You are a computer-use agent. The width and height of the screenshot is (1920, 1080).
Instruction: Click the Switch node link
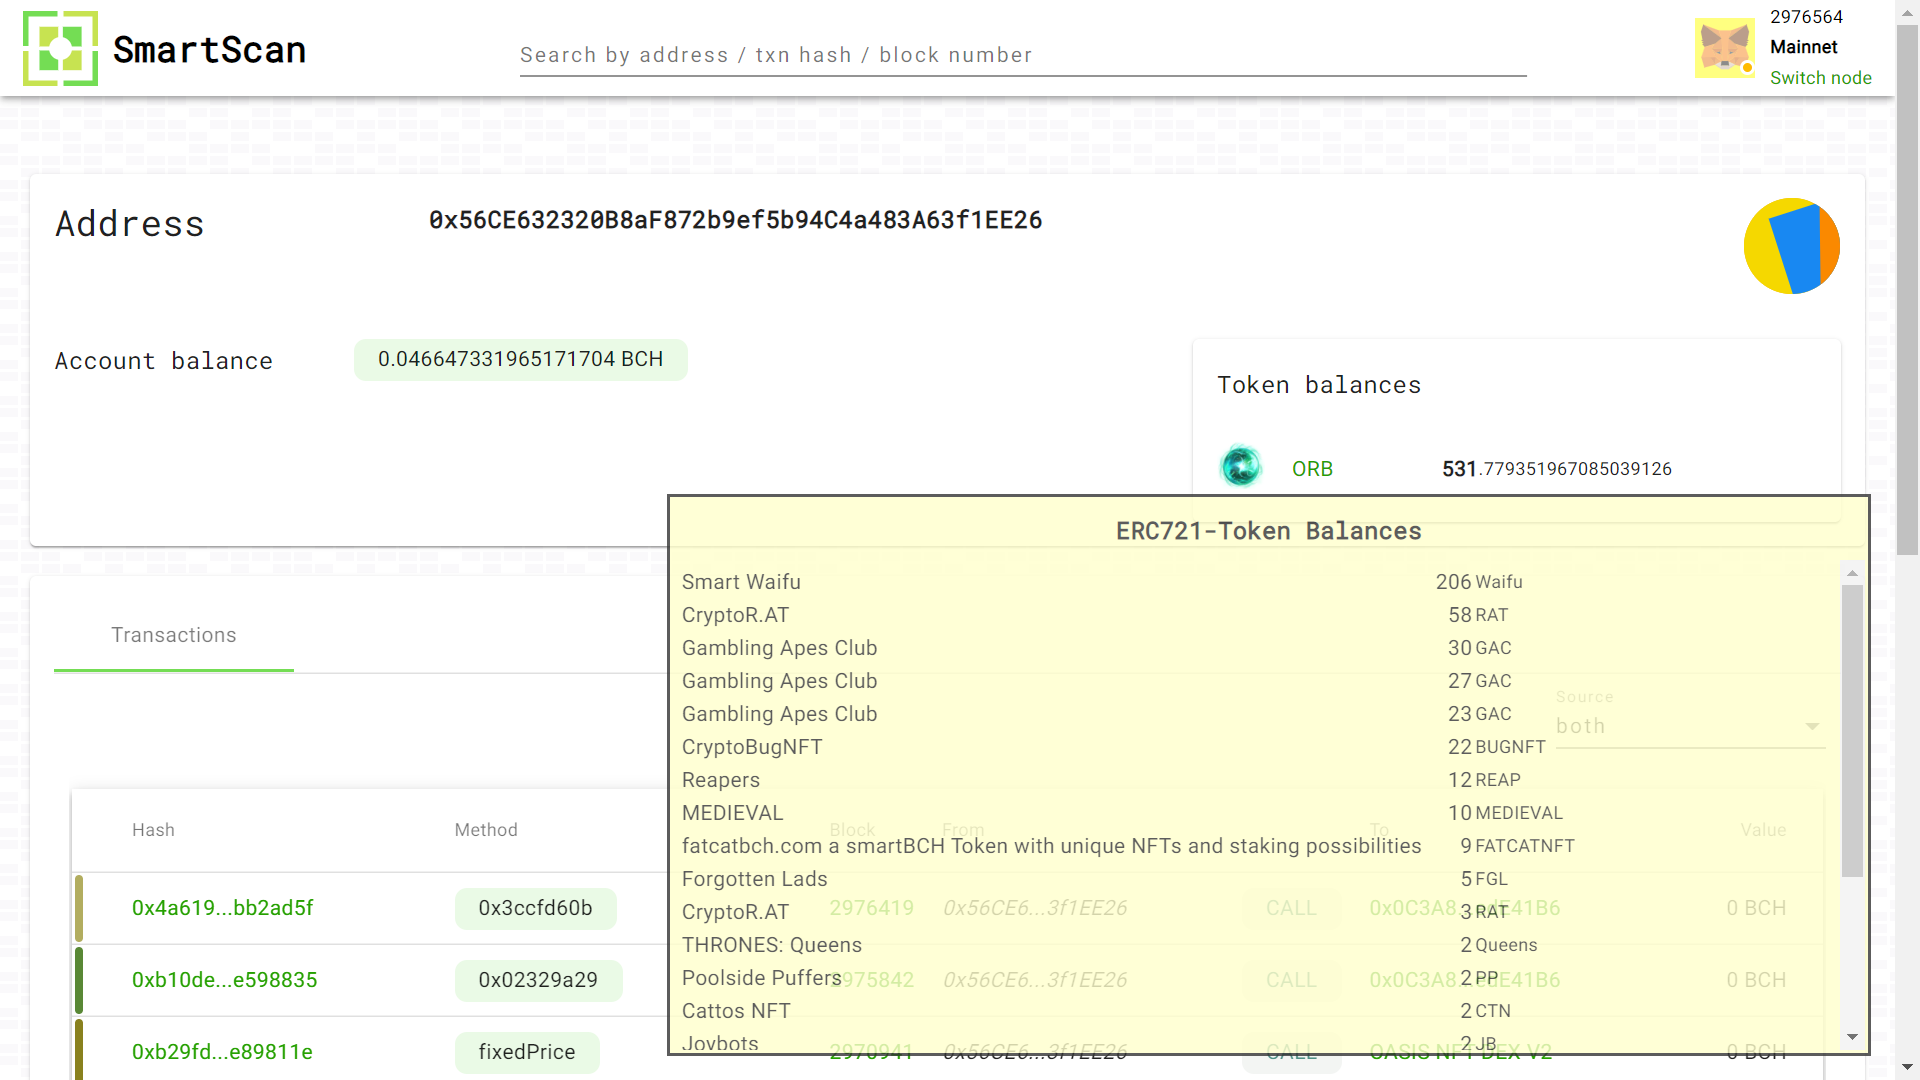pyautogui.click(x=1821, y=78)
